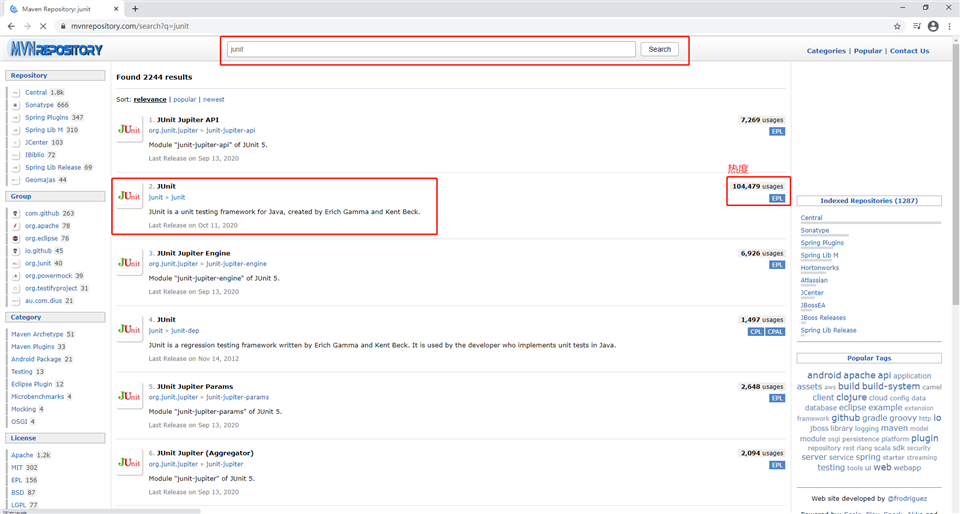960x514 pixels.
Task: Open the Contact Us link
Action: (909, 51)
